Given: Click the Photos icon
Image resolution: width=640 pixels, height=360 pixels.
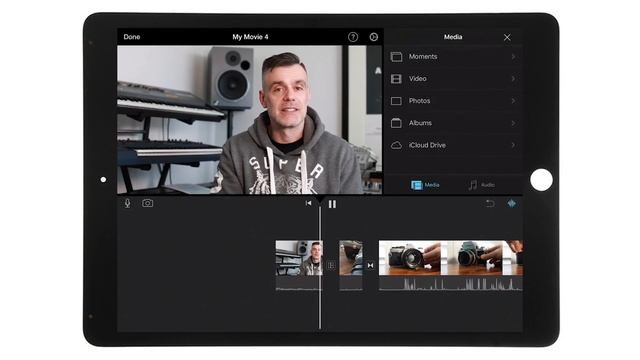Looking at the screenshot, I should (x=396, y=101).
